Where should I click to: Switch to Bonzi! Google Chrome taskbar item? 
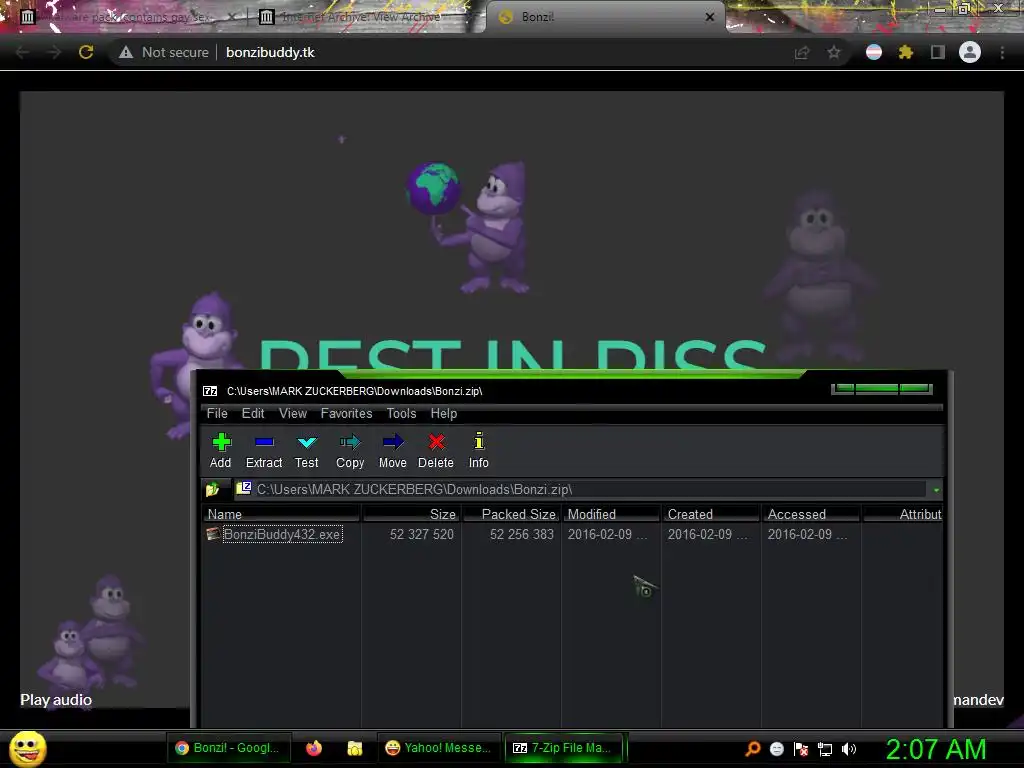(227, 748)
